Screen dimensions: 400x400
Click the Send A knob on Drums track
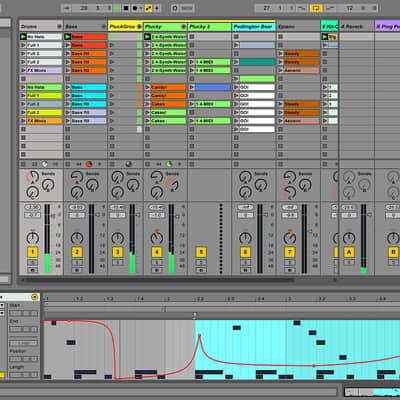(x=32, y=177)
